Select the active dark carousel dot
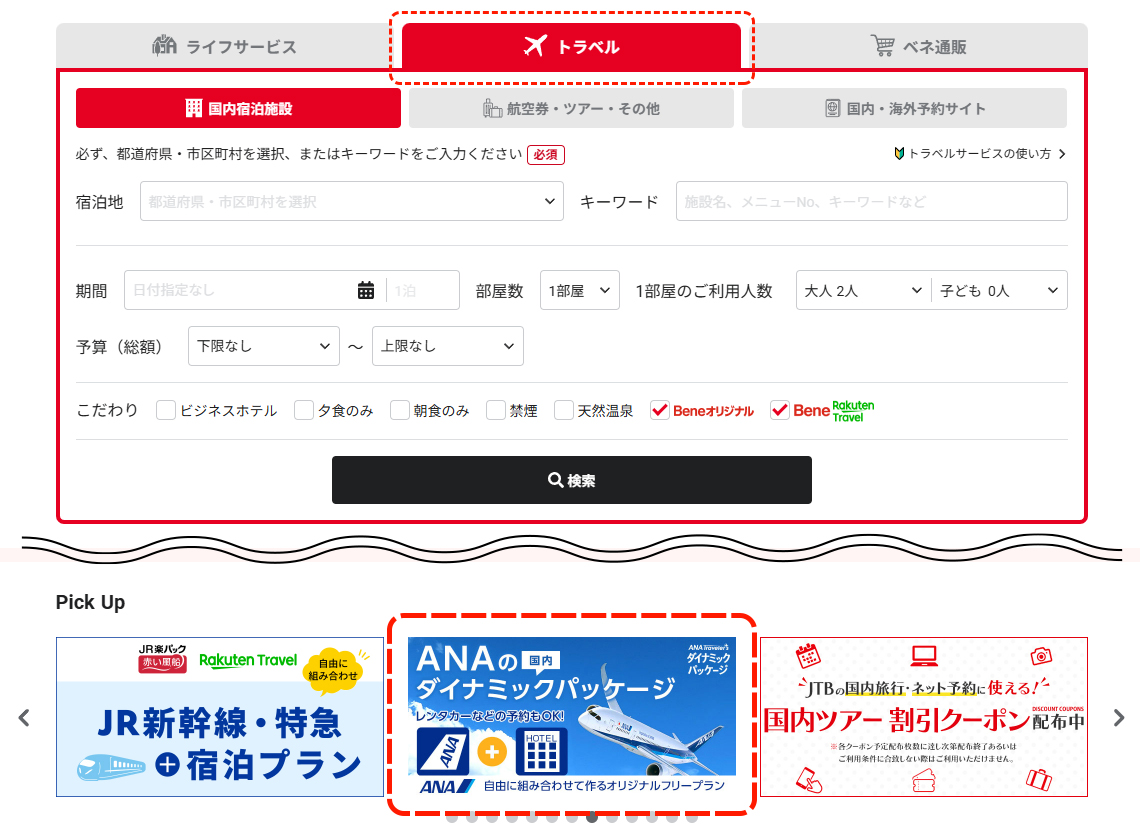 point(592,817)
